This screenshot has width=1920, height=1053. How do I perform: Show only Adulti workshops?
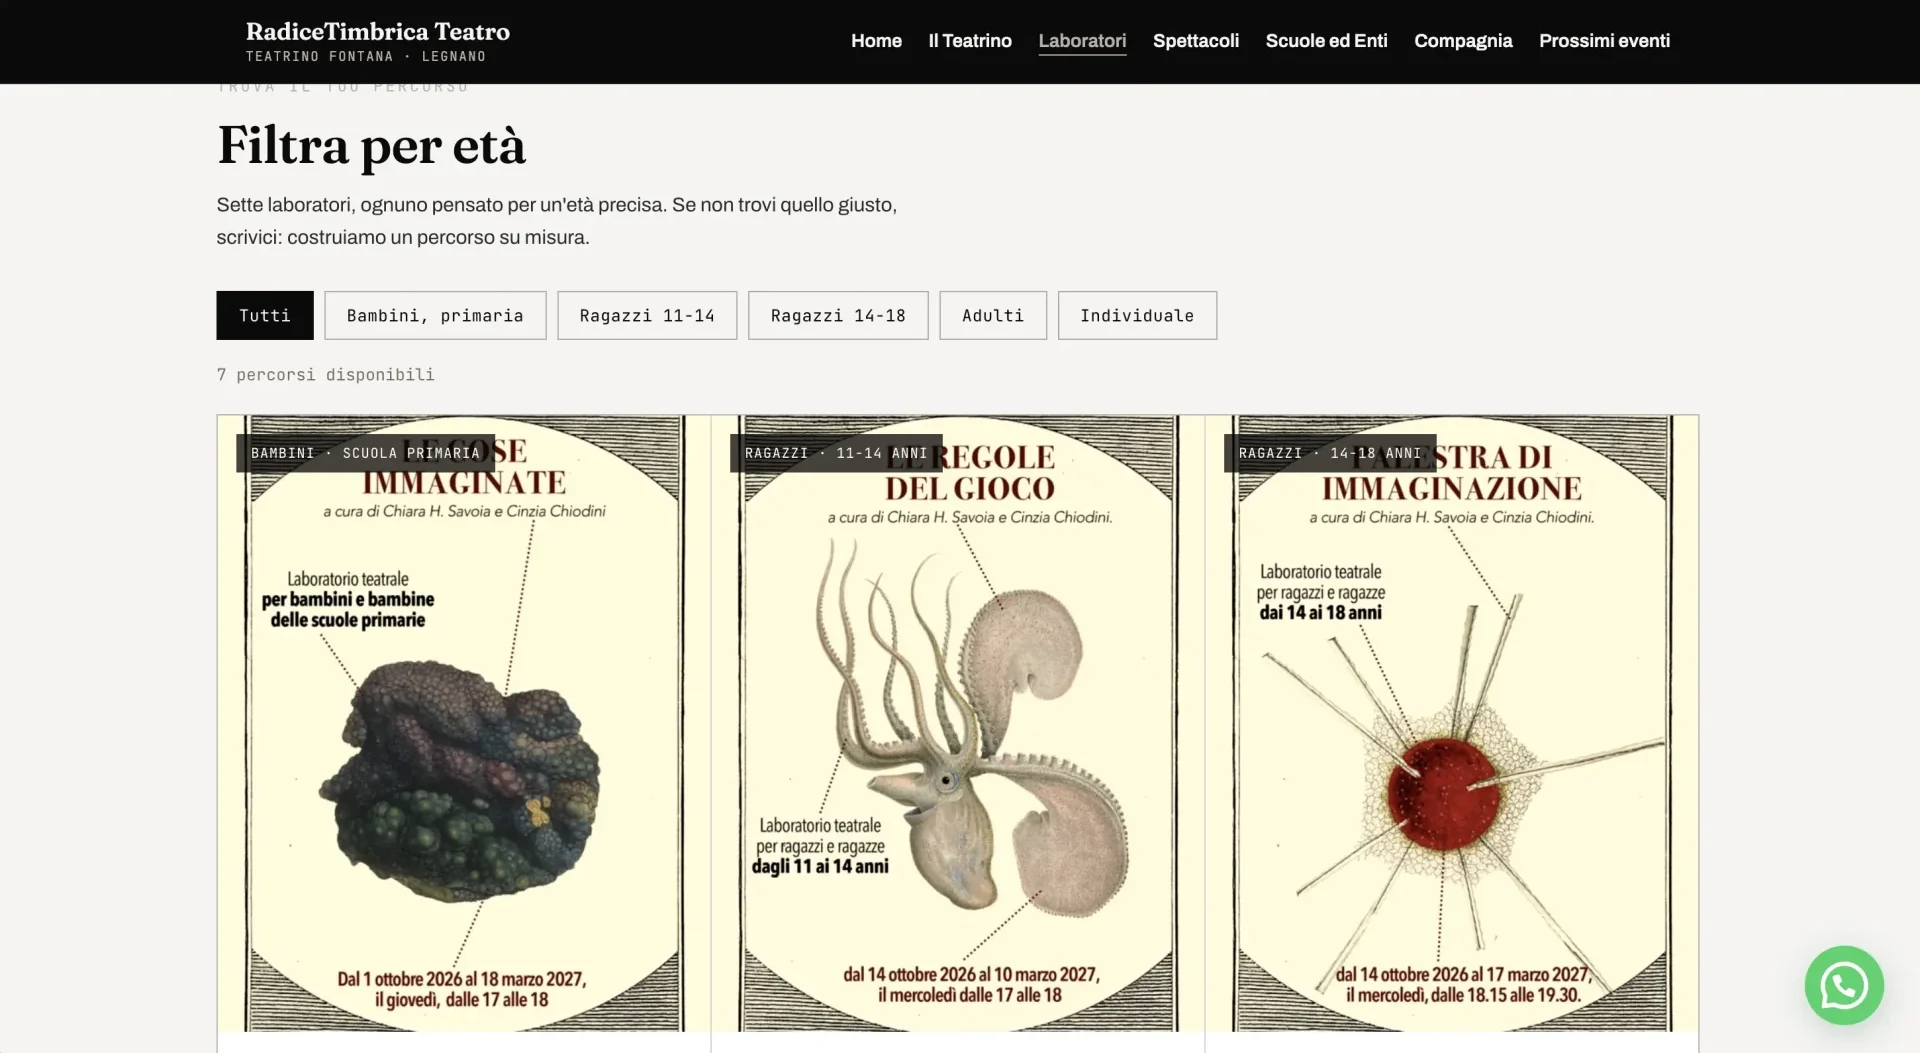[x=993, y=315]
